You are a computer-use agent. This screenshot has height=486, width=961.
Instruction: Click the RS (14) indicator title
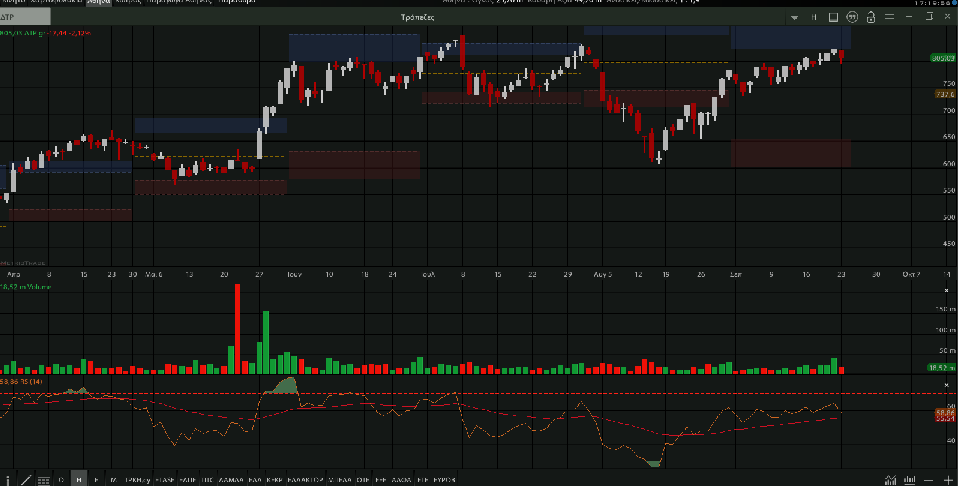click(x=21, y=382)
